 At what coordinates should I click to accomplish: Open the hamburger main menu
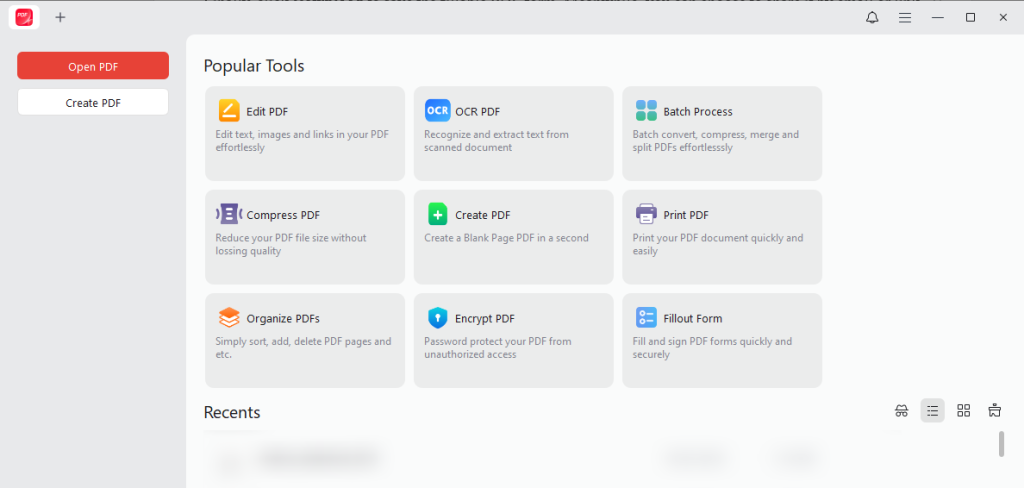904,18
